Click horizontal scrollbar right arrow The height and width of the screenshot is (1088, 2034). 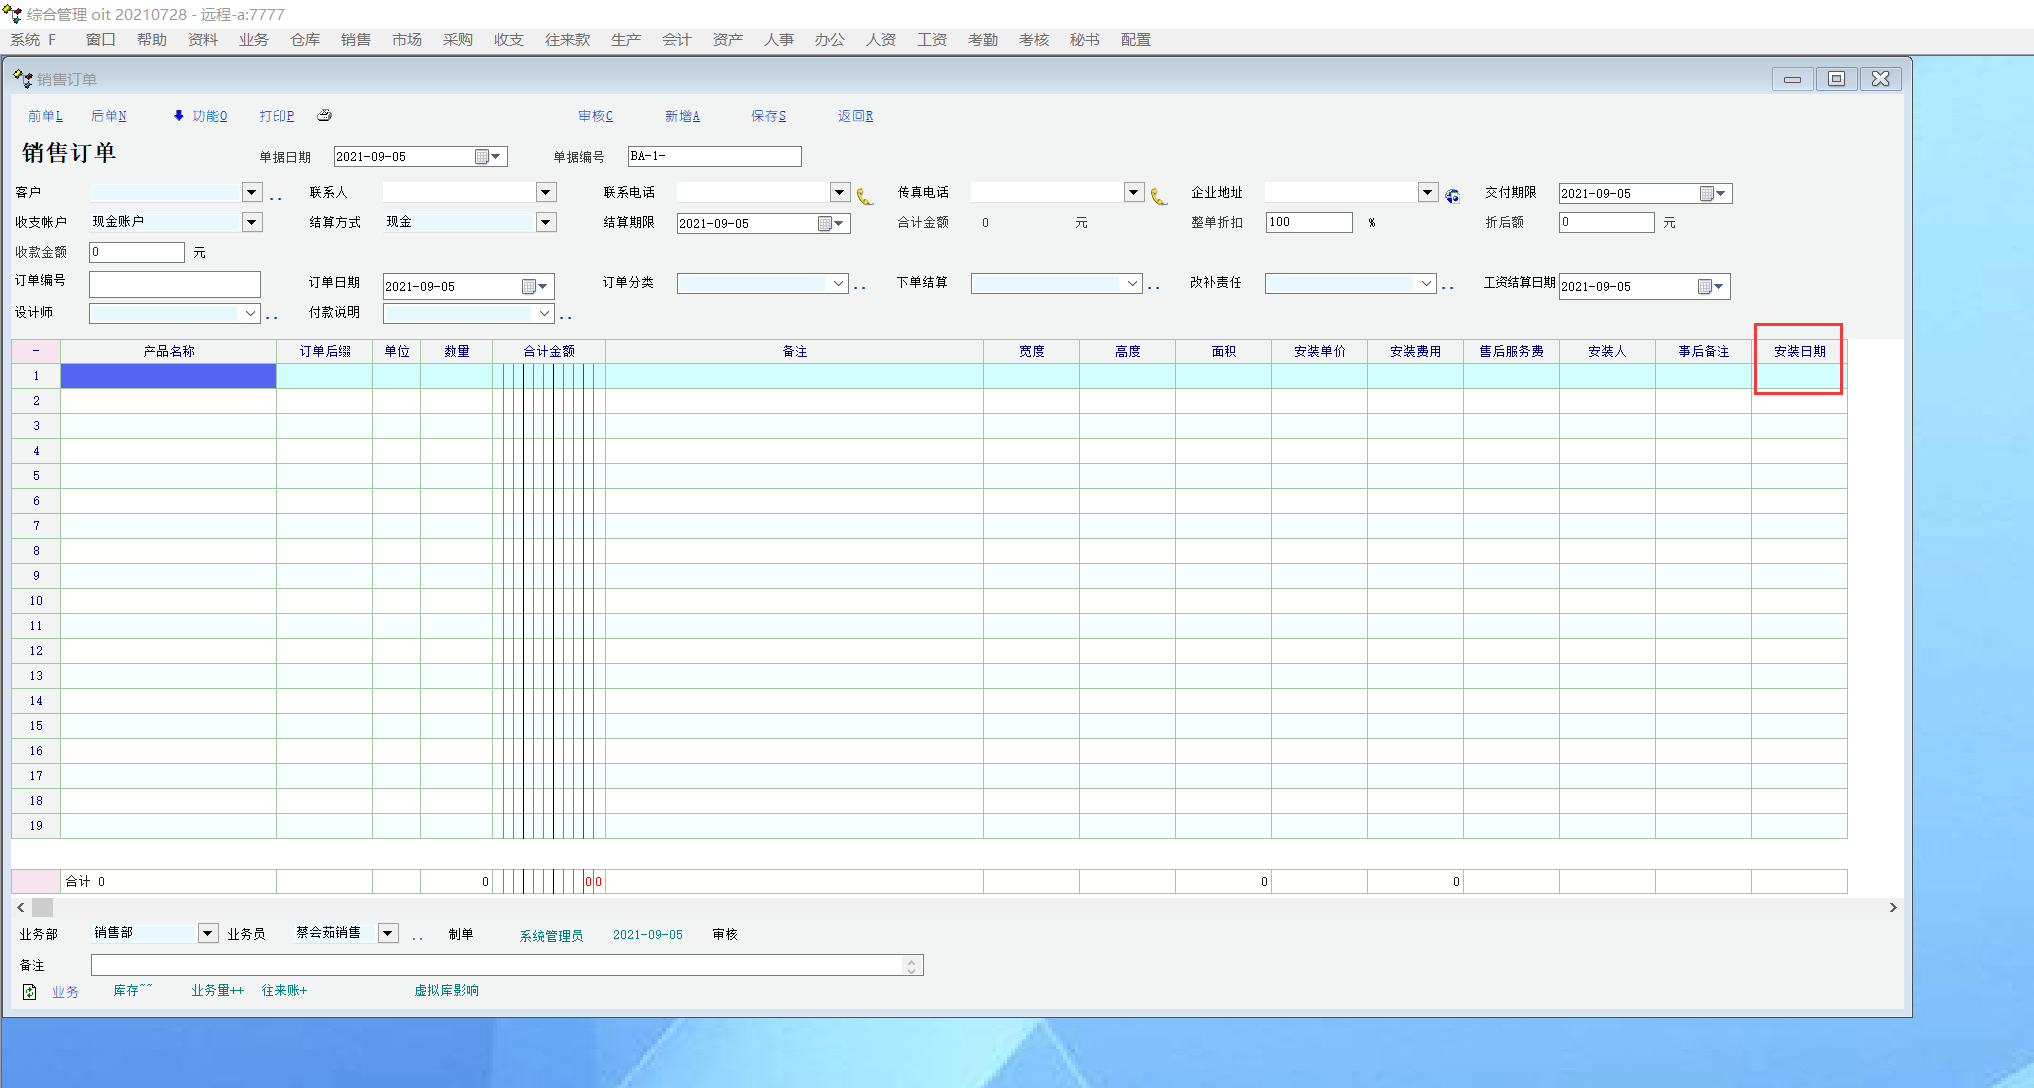pyautogui.click(x=1892, y=908)
